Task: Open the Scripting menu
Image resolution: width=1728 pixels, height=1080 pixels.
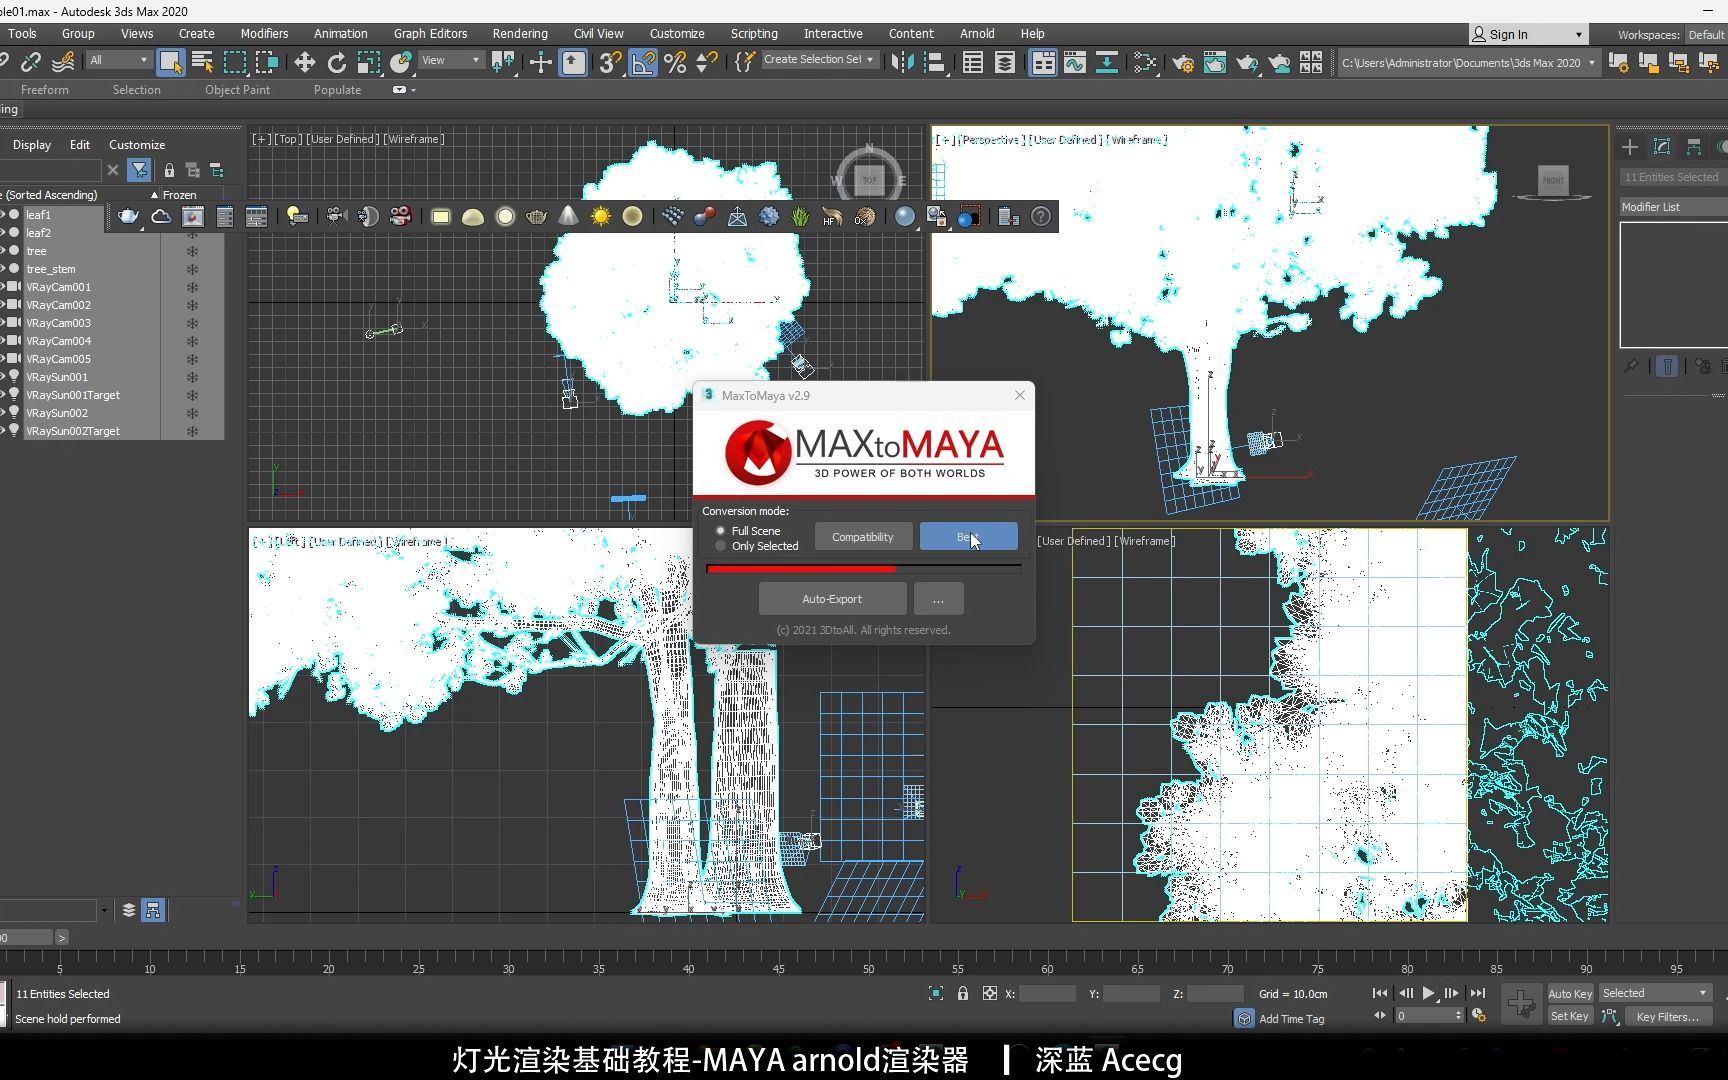Action: click(754, 33)
